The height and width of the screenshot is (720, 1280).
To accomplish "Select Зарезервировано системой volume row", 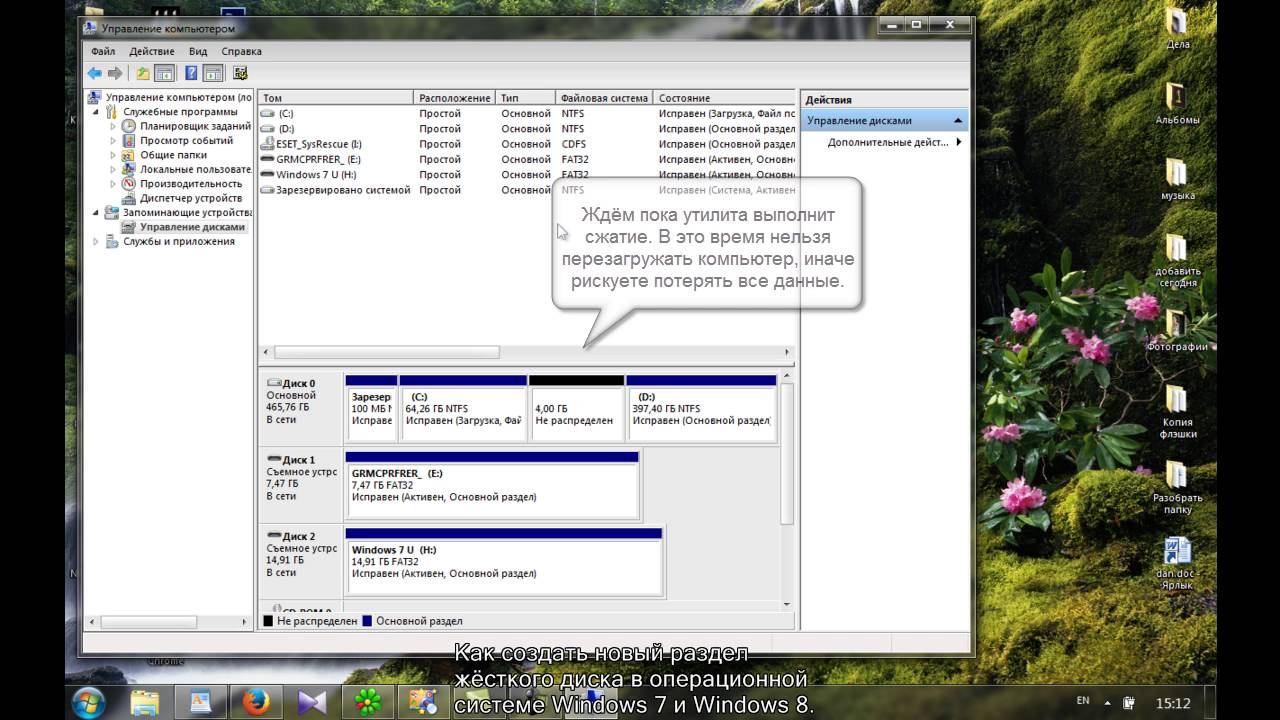I will pyautogui.click(x=527, y=190).
